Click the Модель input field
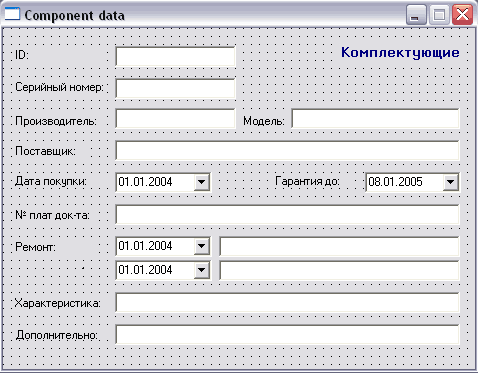This screenshot has height=373, width=478. pyautogui.click(x=376, y=119)
